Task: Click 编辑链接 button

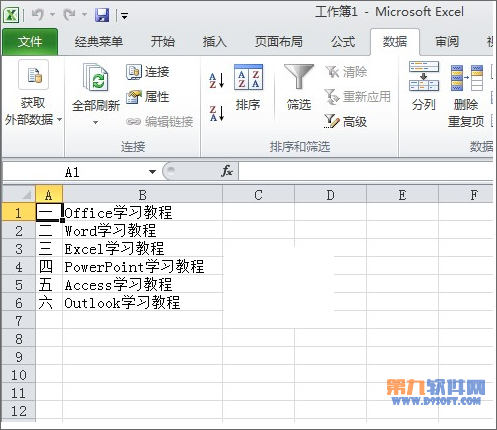Action: [x=160, y=122]
